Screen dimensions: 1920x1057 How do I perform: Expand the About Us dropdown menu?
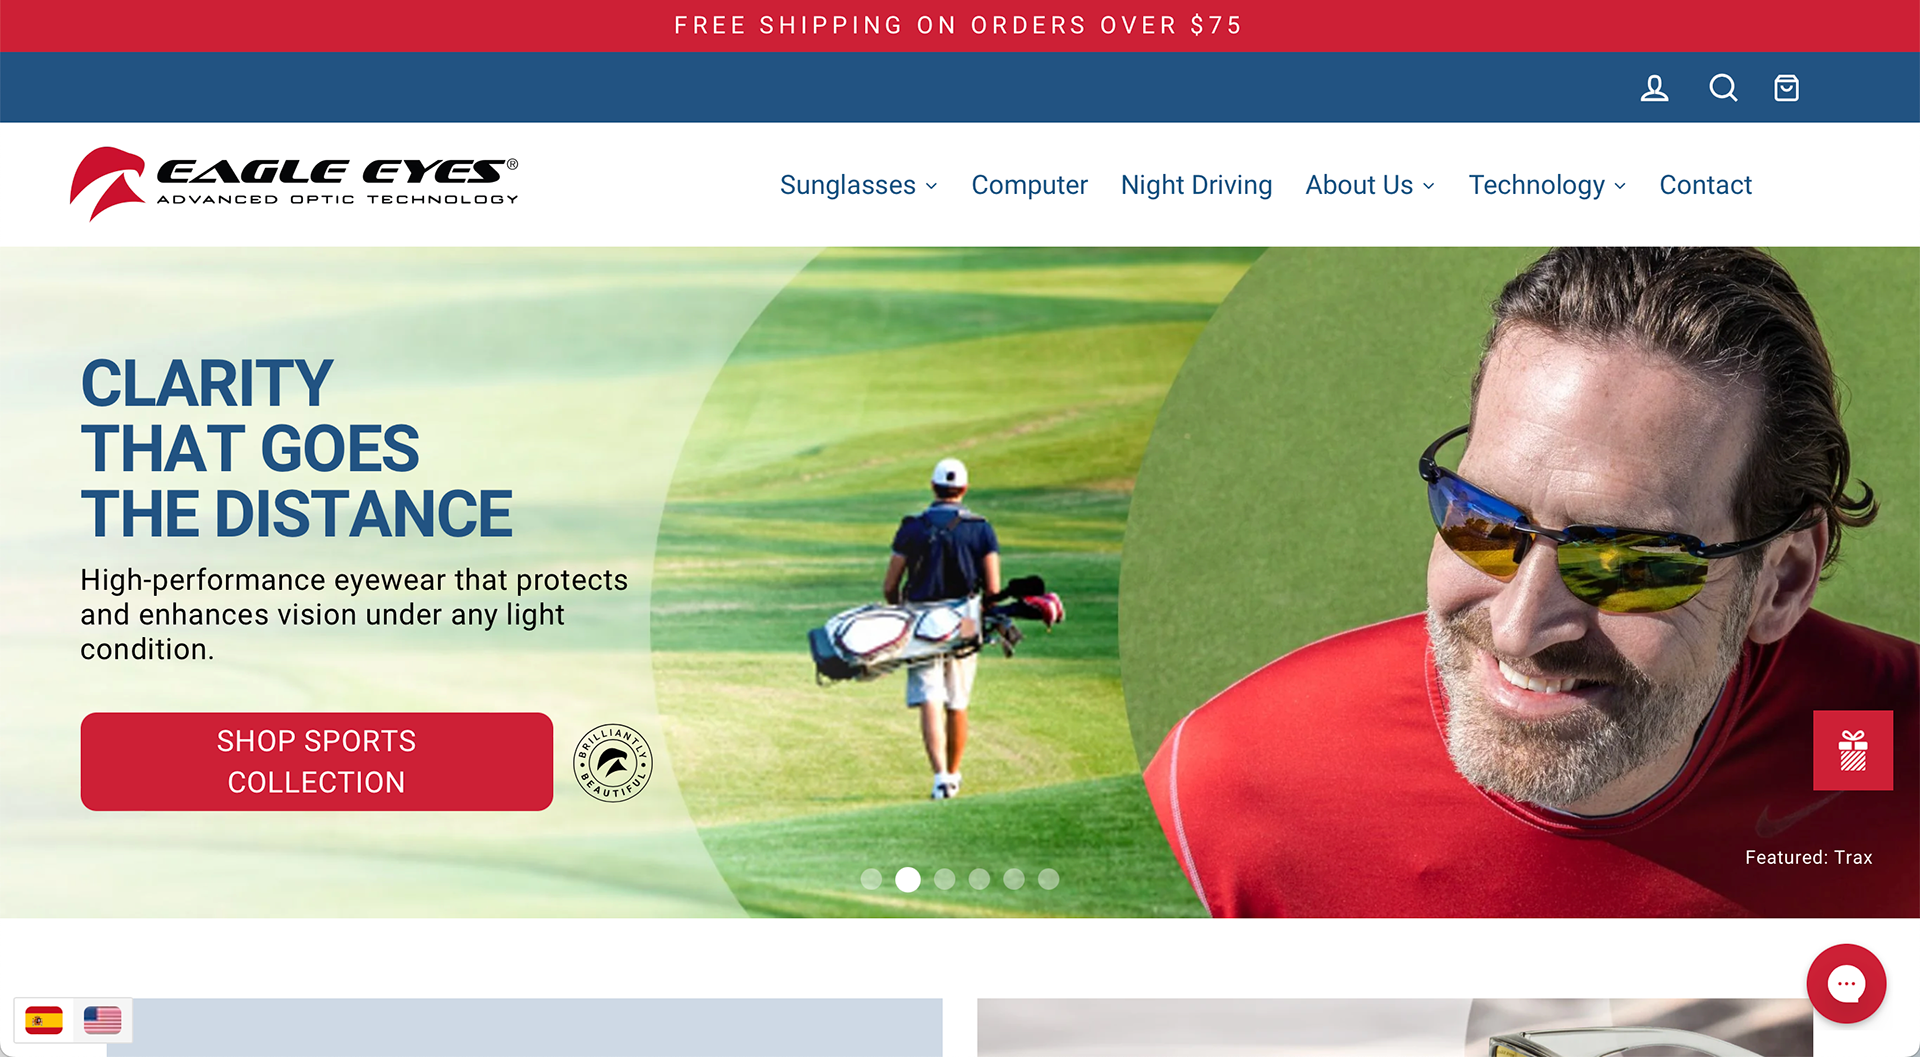pyautogui.click(x=1370, y=185)
